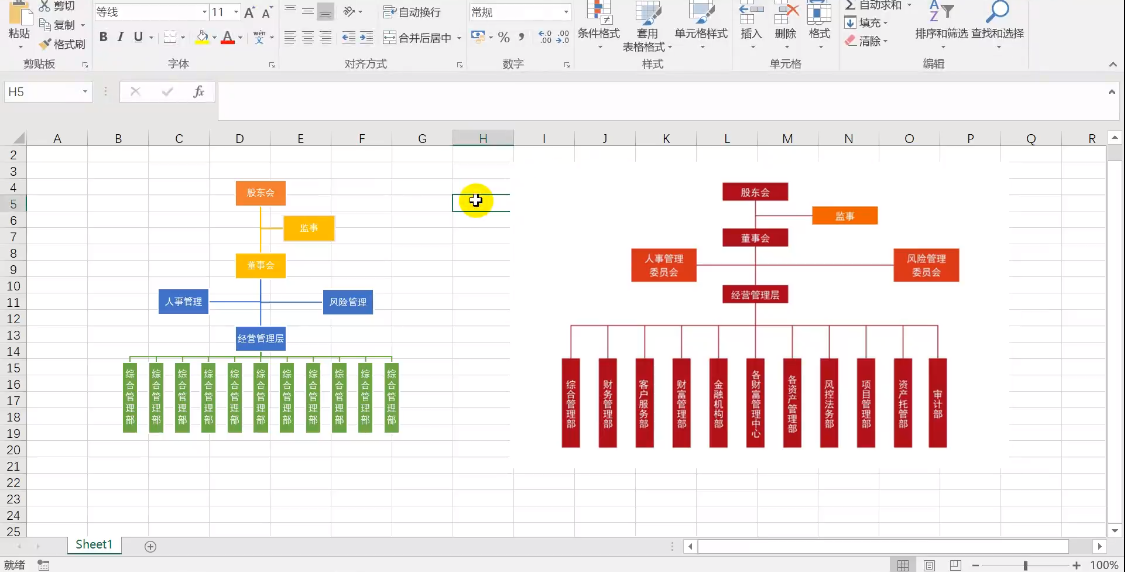This screenshot has height=572, width=1125.
Task: Expand the formula bar
Action: pyautogui.click(x=1112, y=92)
